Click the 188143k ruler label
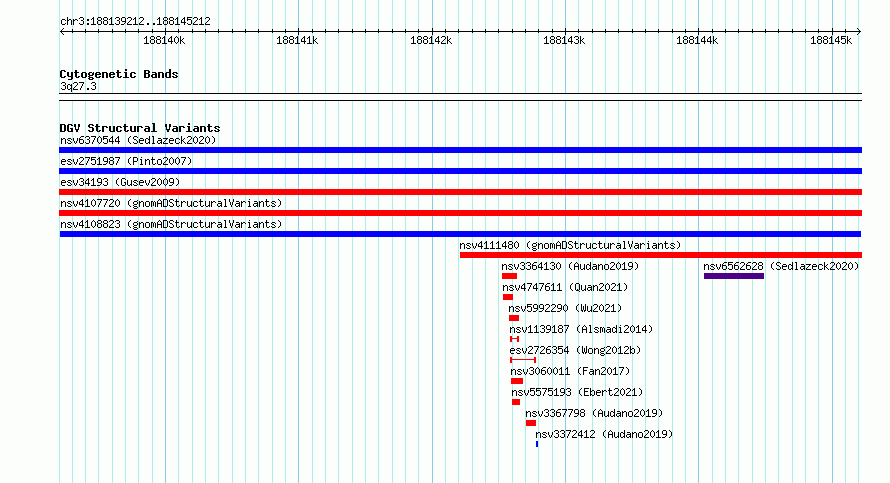This screenshot has height=483, width=890. (564, 40)
